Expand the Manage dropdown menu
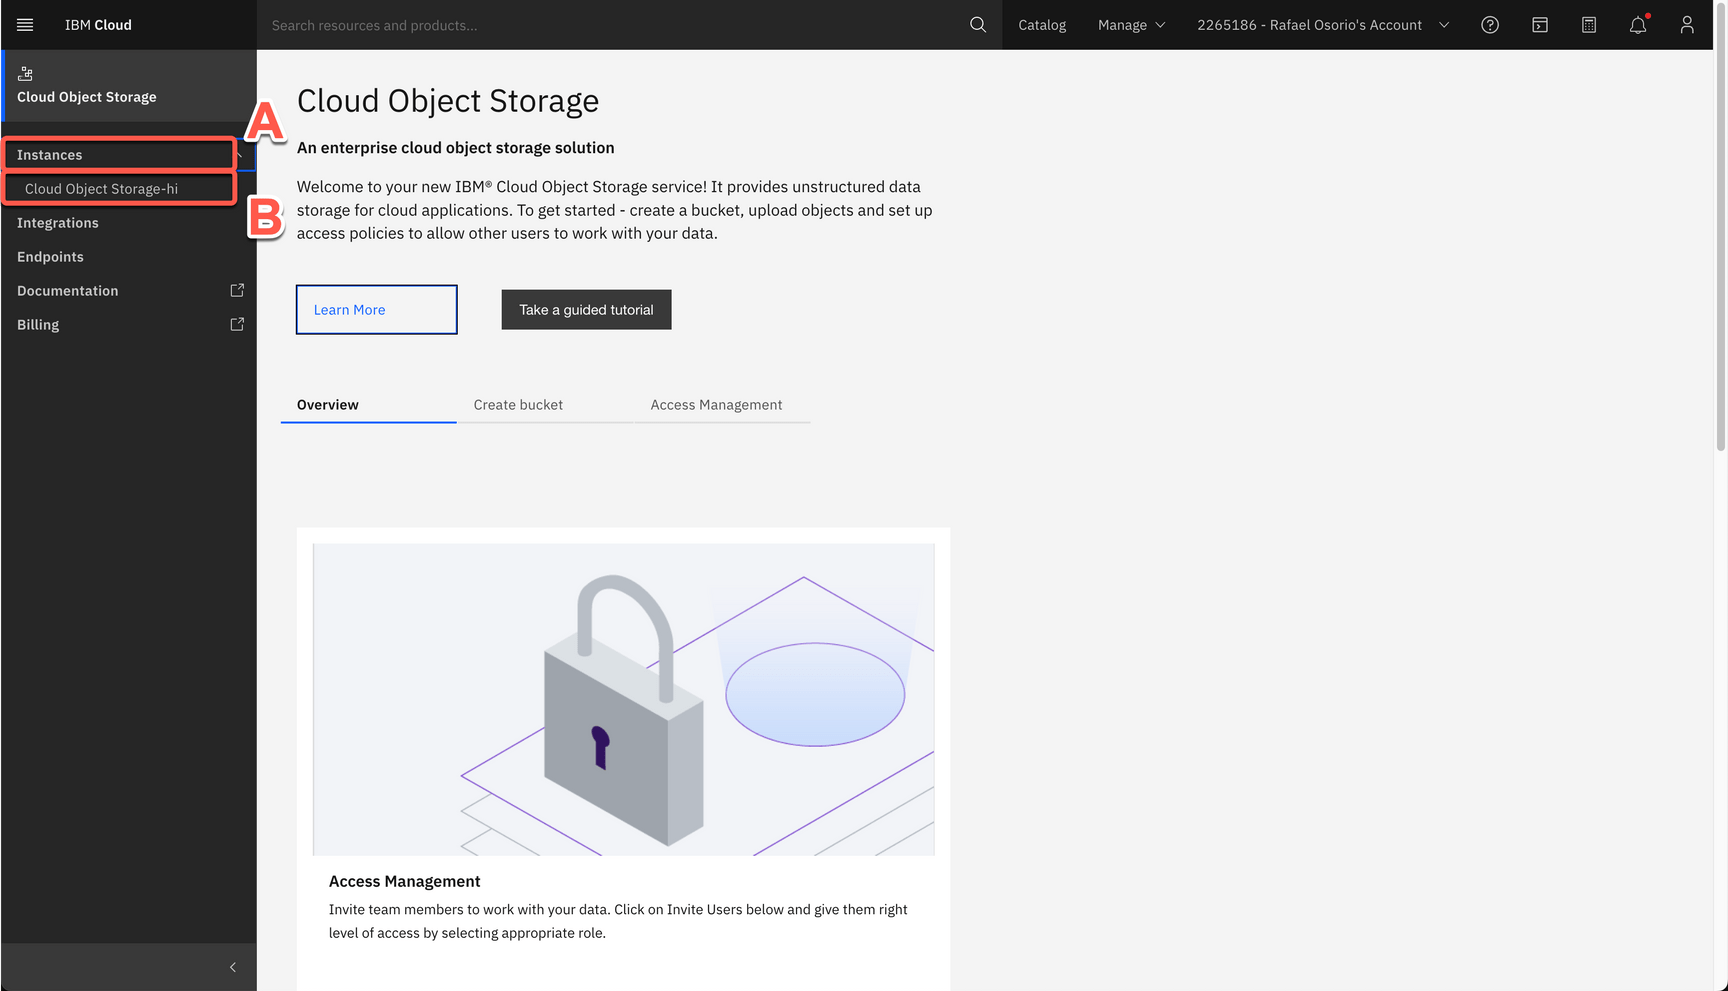 1131,25
